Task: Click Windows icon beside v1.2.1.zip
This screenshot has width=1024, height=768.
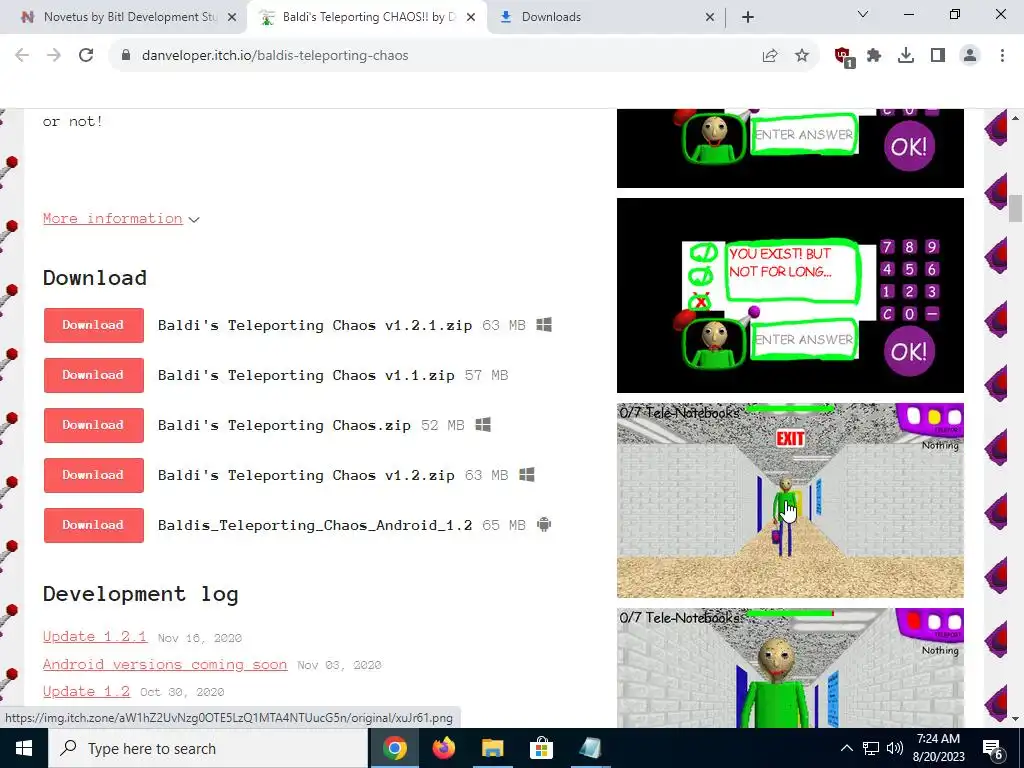Action: 544,325
